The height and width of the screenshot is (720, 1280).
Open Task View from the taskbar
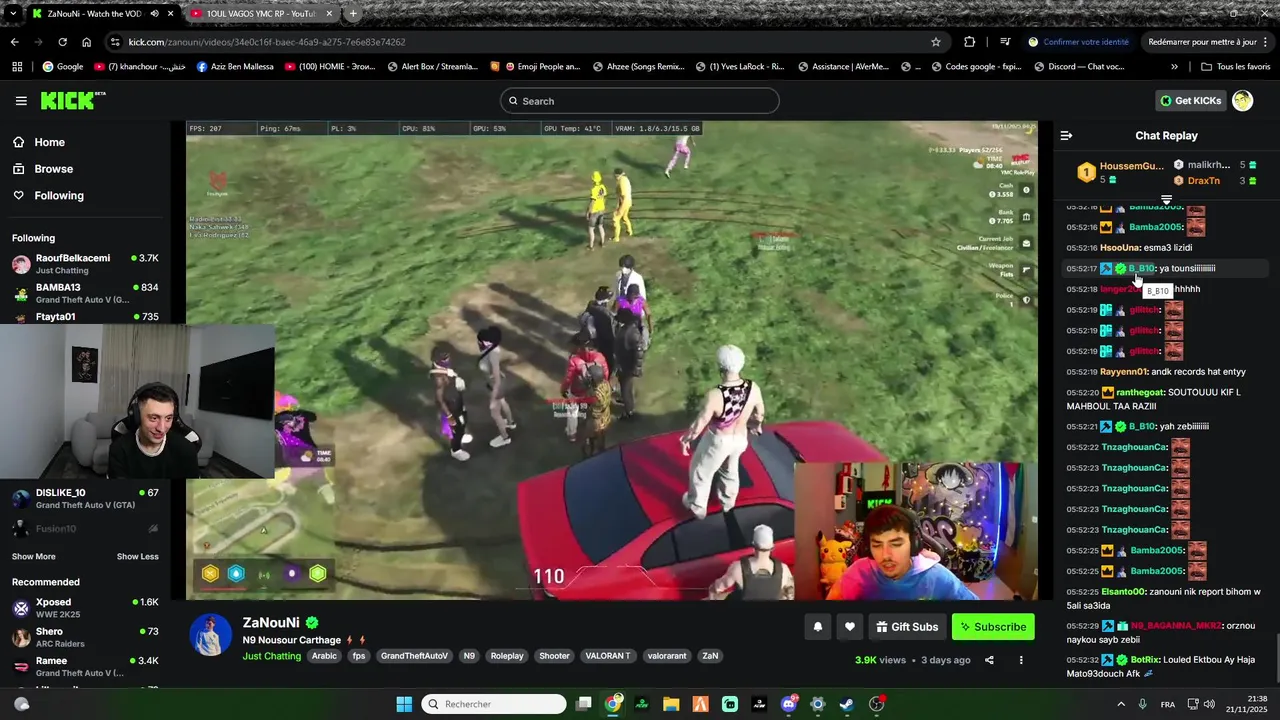point(584,704)
